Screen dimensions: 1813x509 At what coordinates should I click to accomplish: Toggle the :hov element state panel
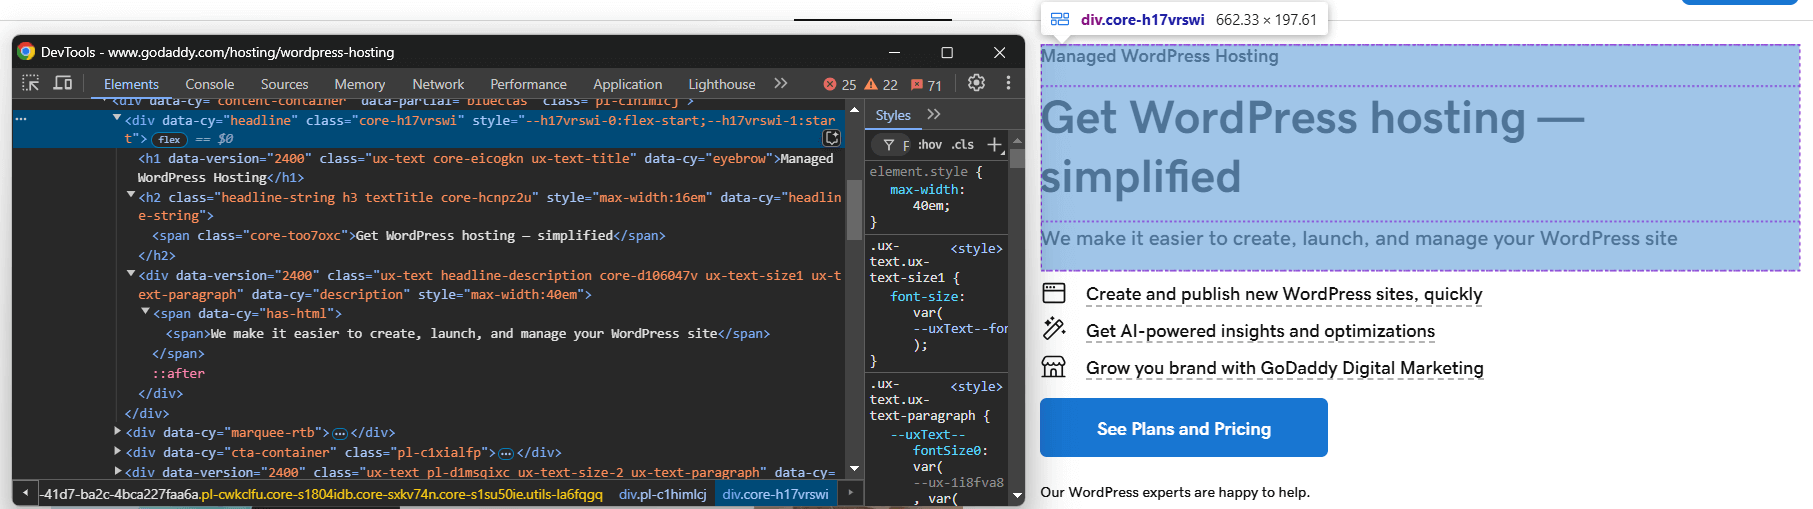930,145
